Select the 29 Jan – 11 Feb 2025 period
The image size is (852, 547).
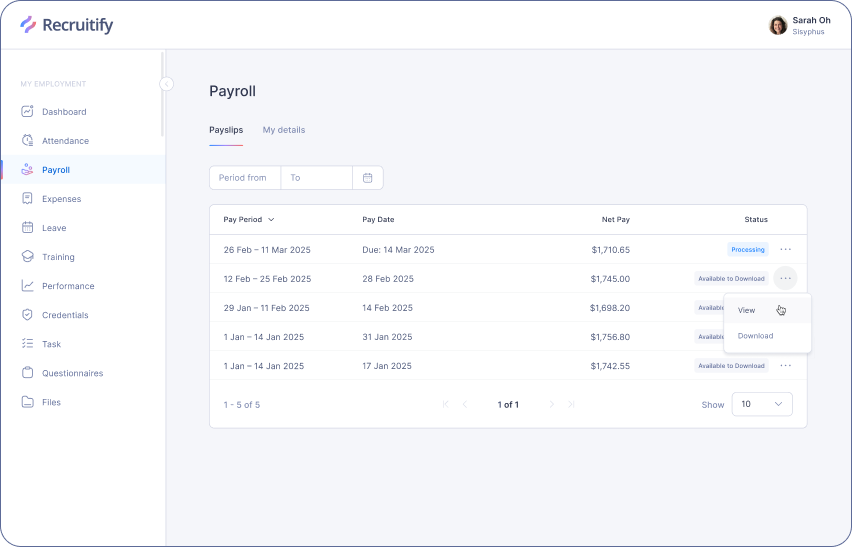(x=266, y=308)
